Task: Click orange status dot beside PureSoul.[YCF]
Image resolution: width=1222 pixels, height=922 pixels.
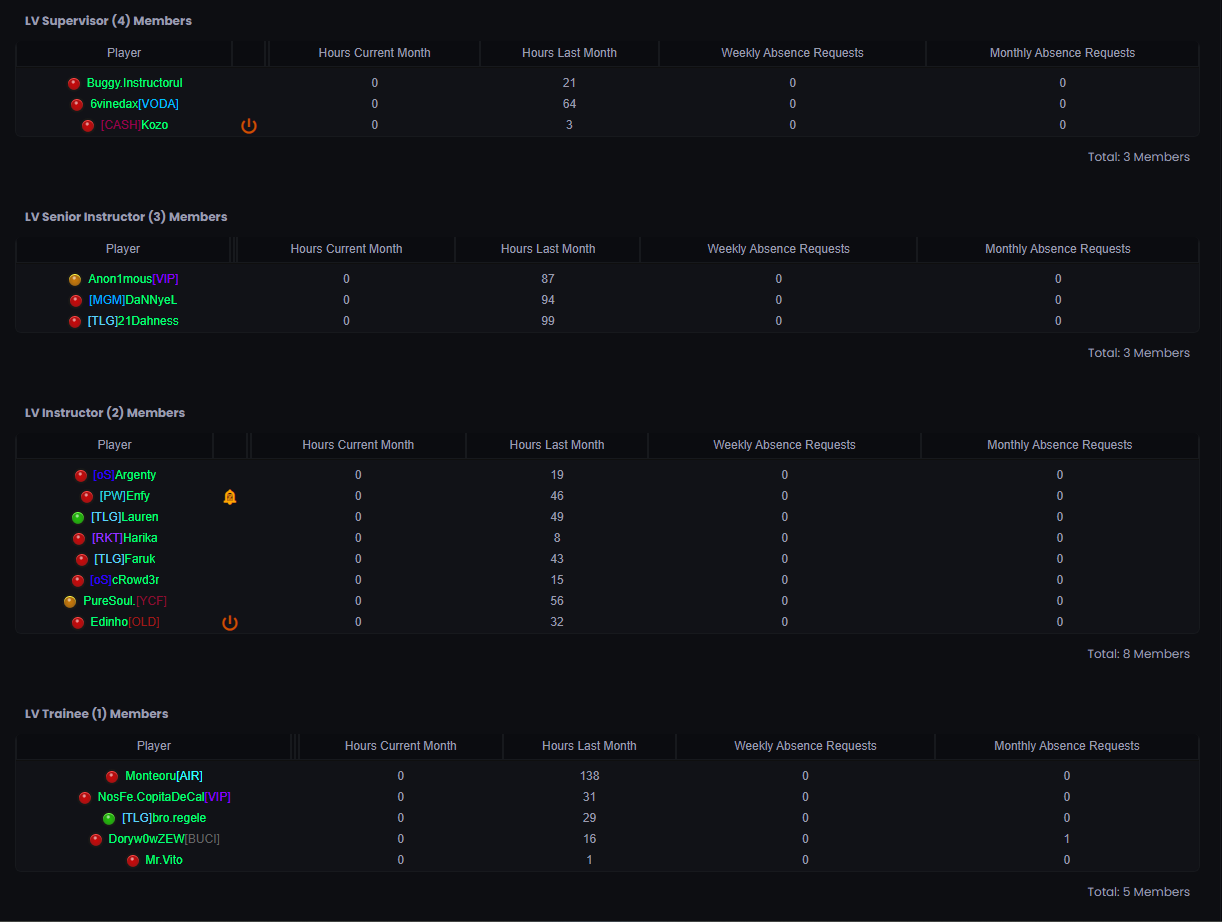Action: [70, 601]
